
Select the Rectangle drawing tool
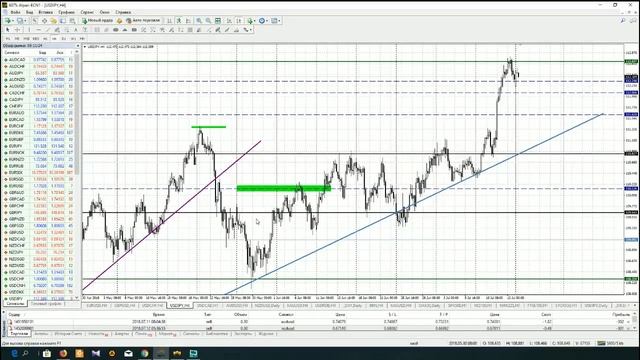[x=134, y=30]
